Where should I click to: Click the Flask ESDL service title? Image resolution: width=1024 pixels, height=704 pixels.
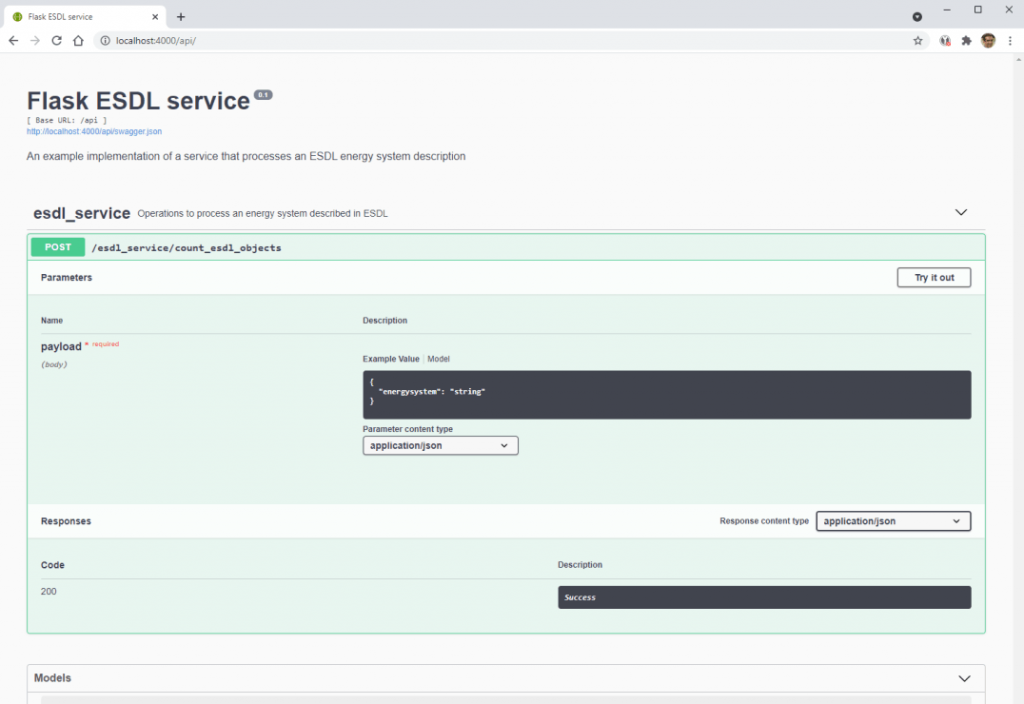138,101
